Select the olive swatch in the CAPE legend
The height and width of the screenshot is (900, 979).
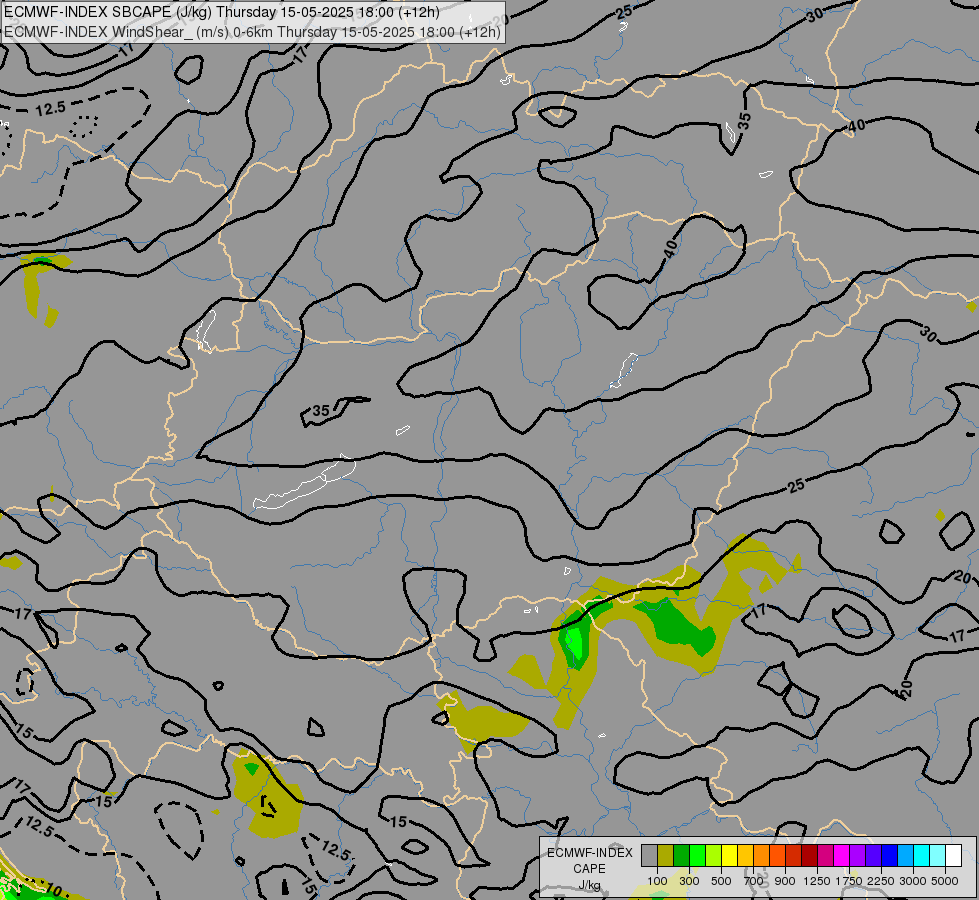tap(666, 856)
